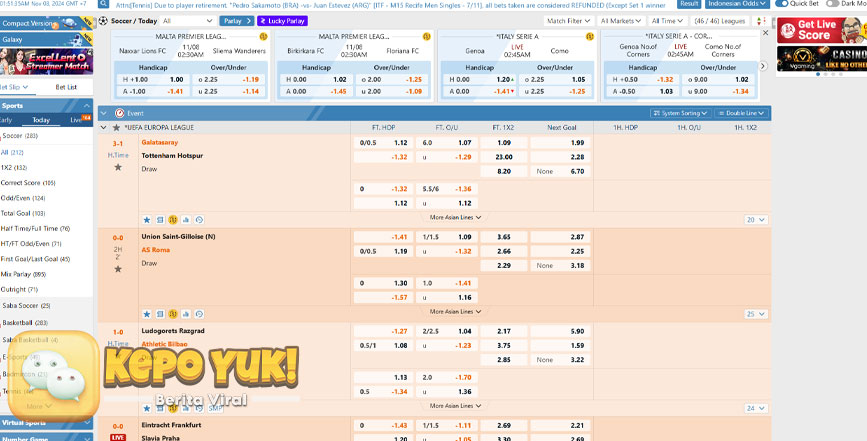This screenshot has height=441, width=867.
Task: Open the All Markets dropdown
Action: pyautogui.click(x=621, y=21)
